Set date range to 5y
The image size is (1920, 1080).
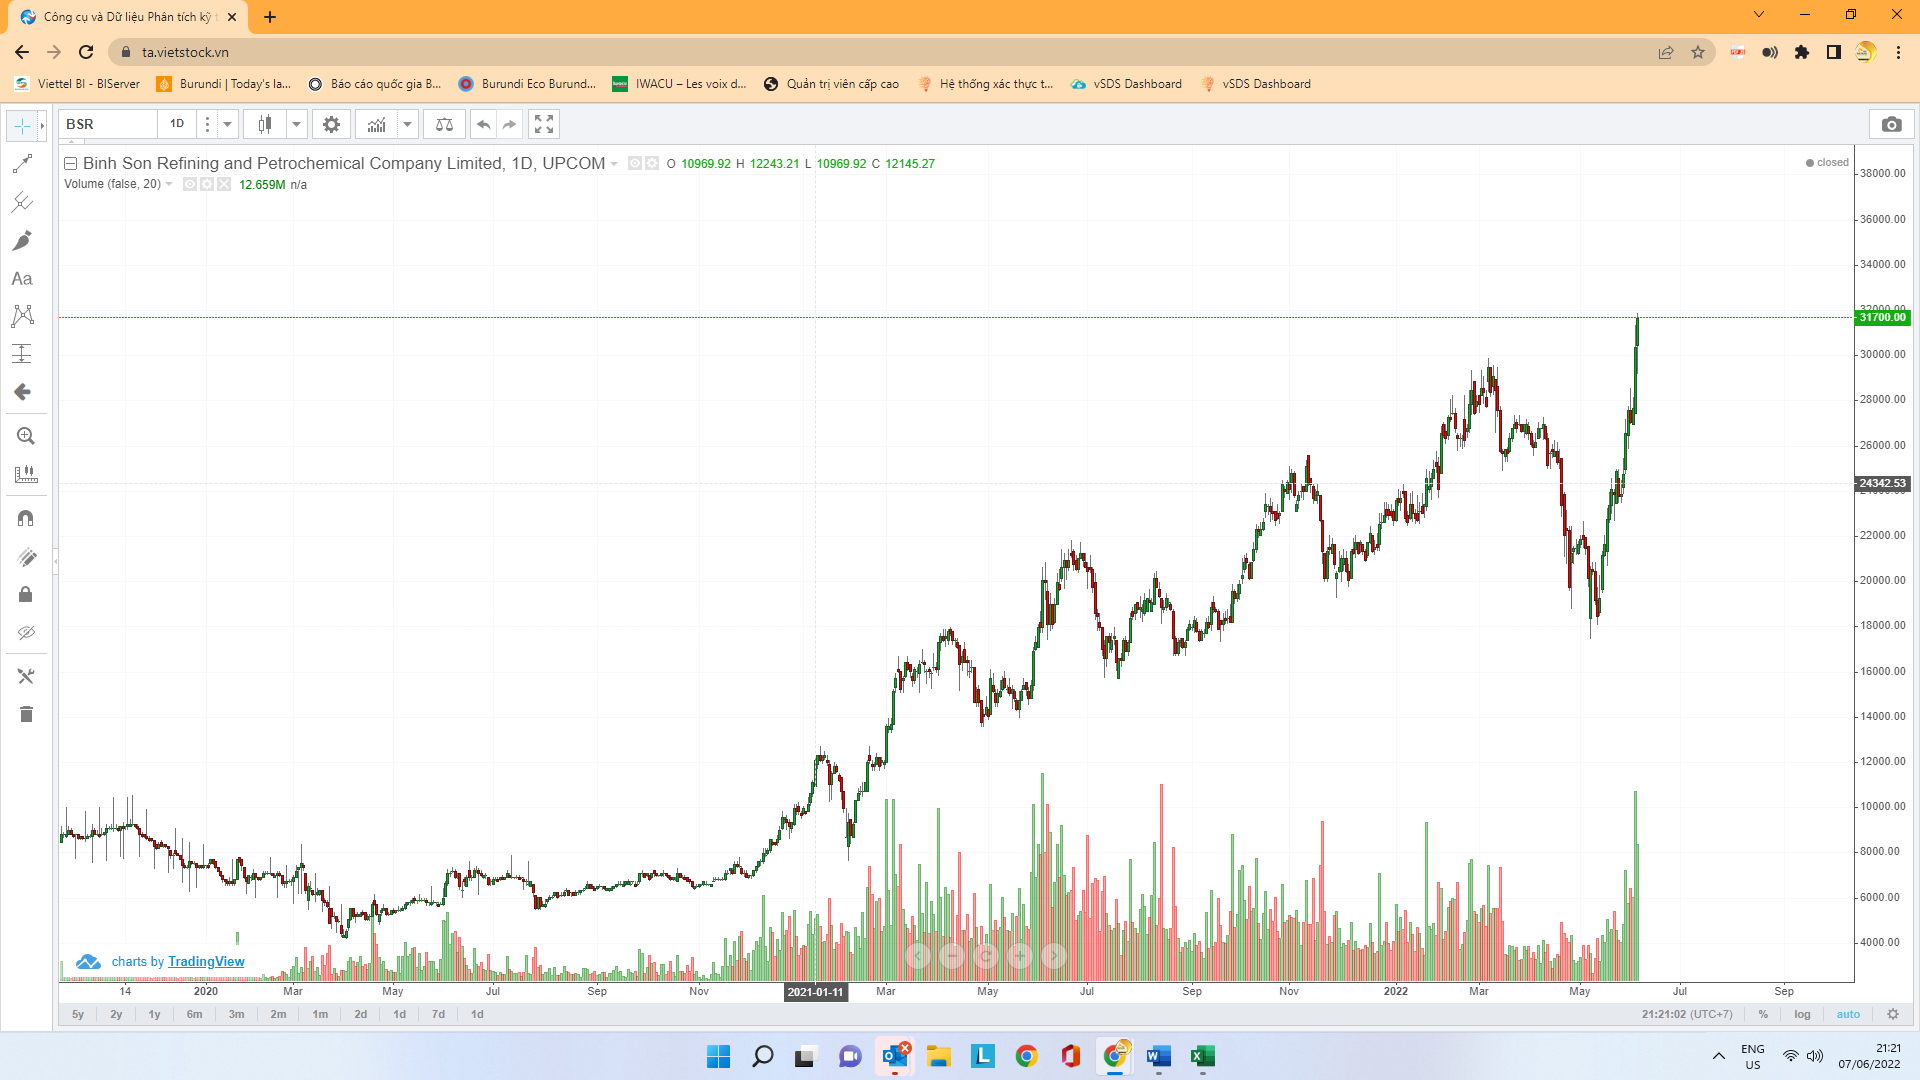78,1014
